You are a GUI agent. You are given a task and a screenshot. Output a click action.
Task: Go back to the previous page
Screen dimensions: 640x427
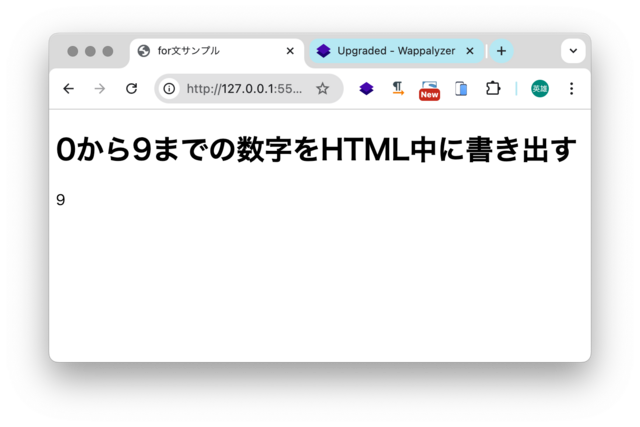coord(69,89)
